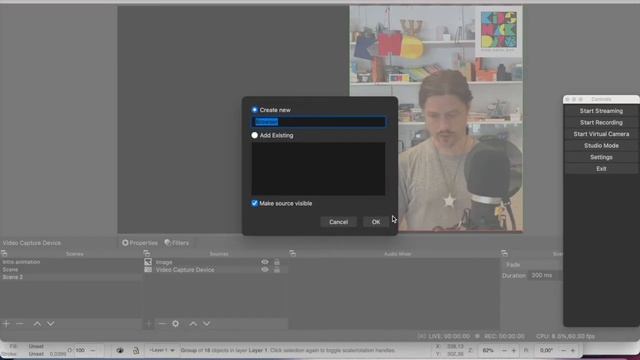Screen dimensions: 640x360
Task: Toggle Studio Mode in the Controls window
Action: coord(601,146)
